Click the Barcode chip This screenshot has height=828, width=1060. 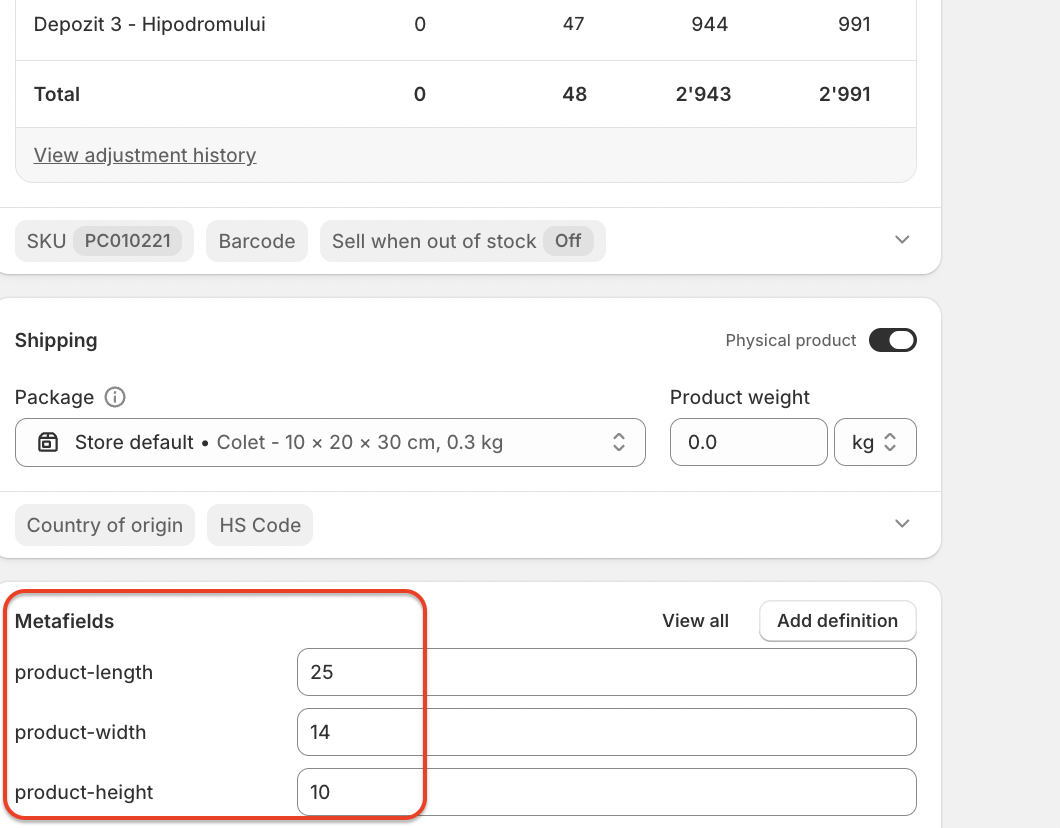coord(257,241)
